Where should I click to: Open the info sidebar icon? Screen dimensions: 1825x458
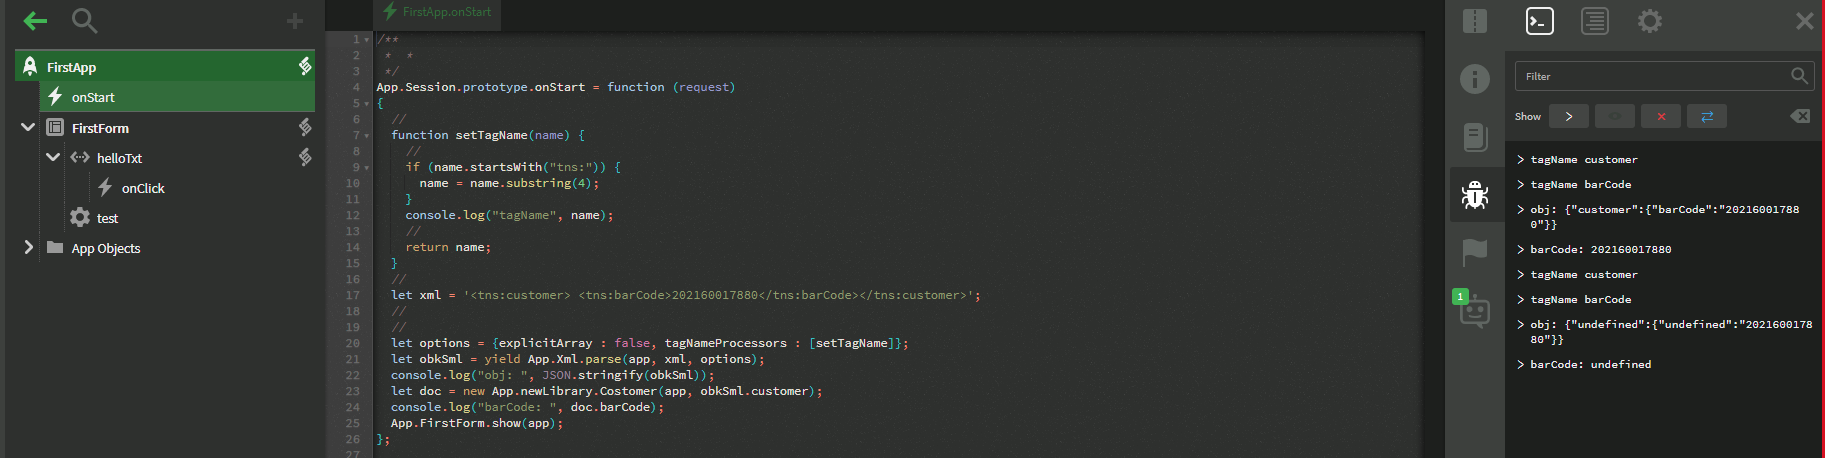click(x=1475, y=79)
